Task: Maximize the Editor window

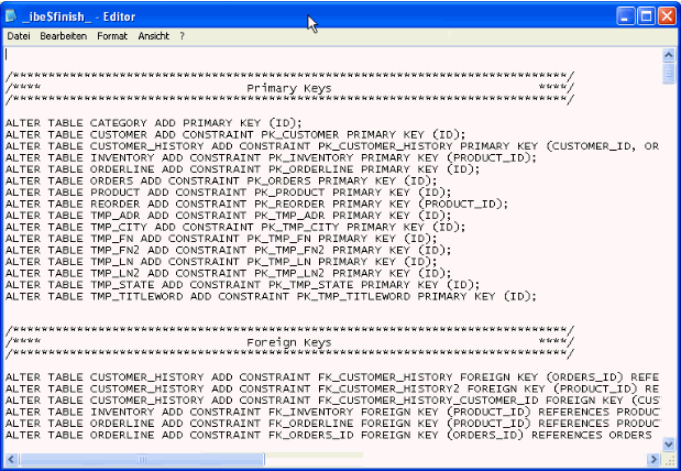Action: point(646,16)
